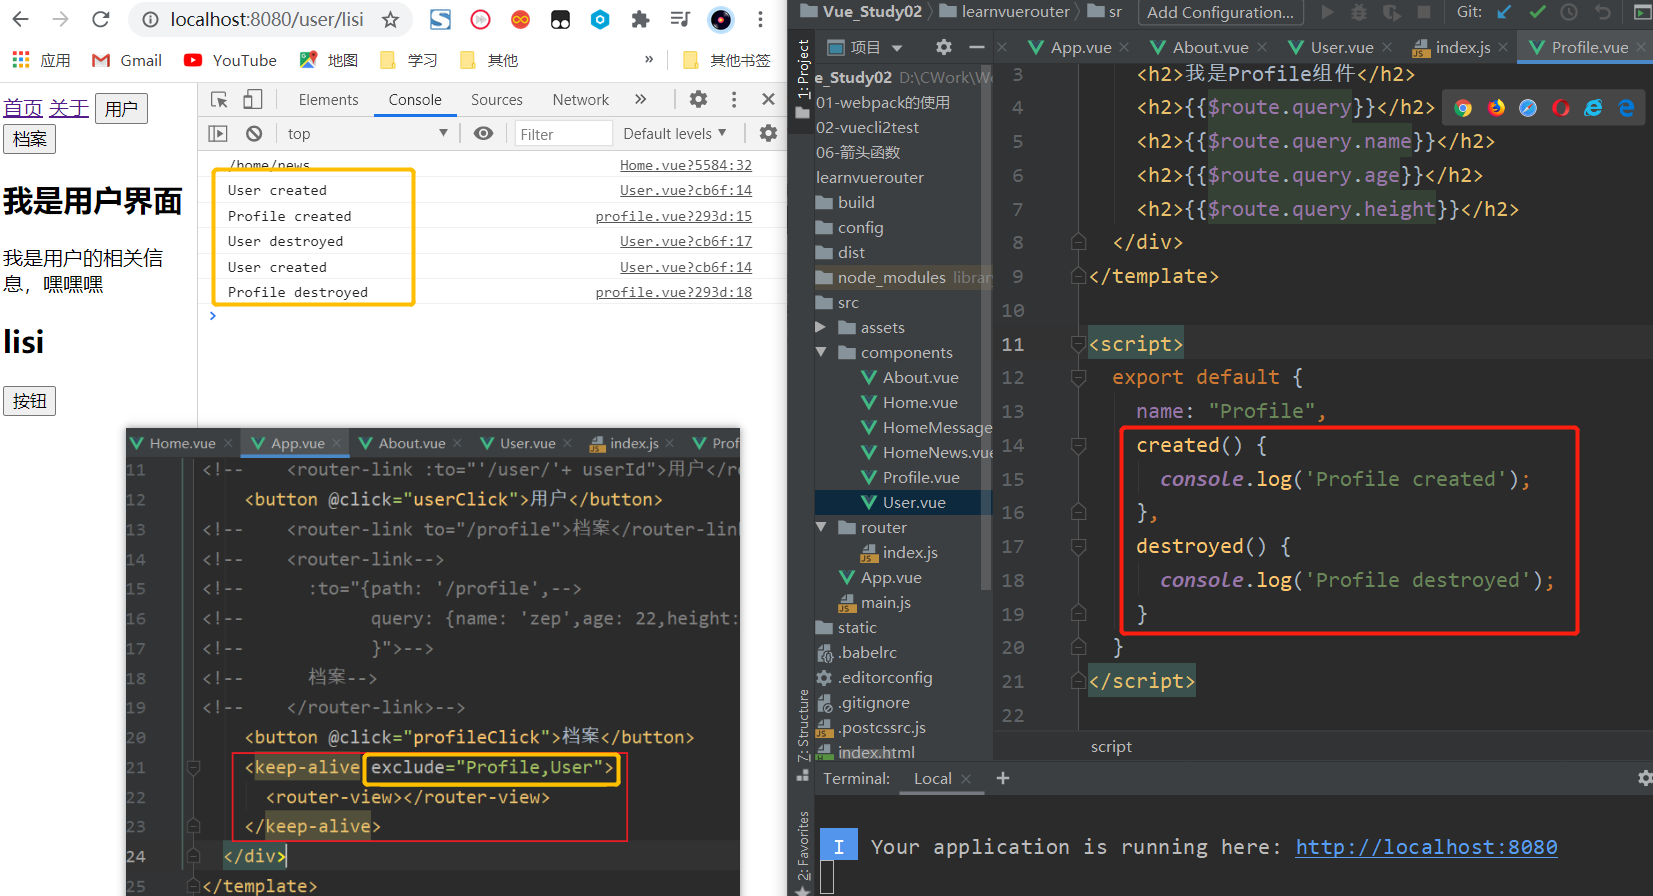Image resolution: width=1653 pixels, height=896 pixels.
Task: Open in Safari browser icon in editor
Action: tap(1528, 108)
